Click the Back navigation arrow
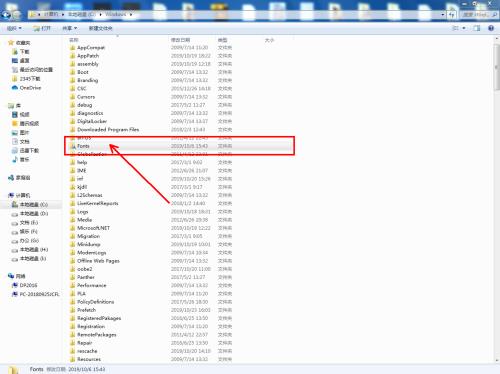The image size is (500, 374). click(x=6, y=15)
